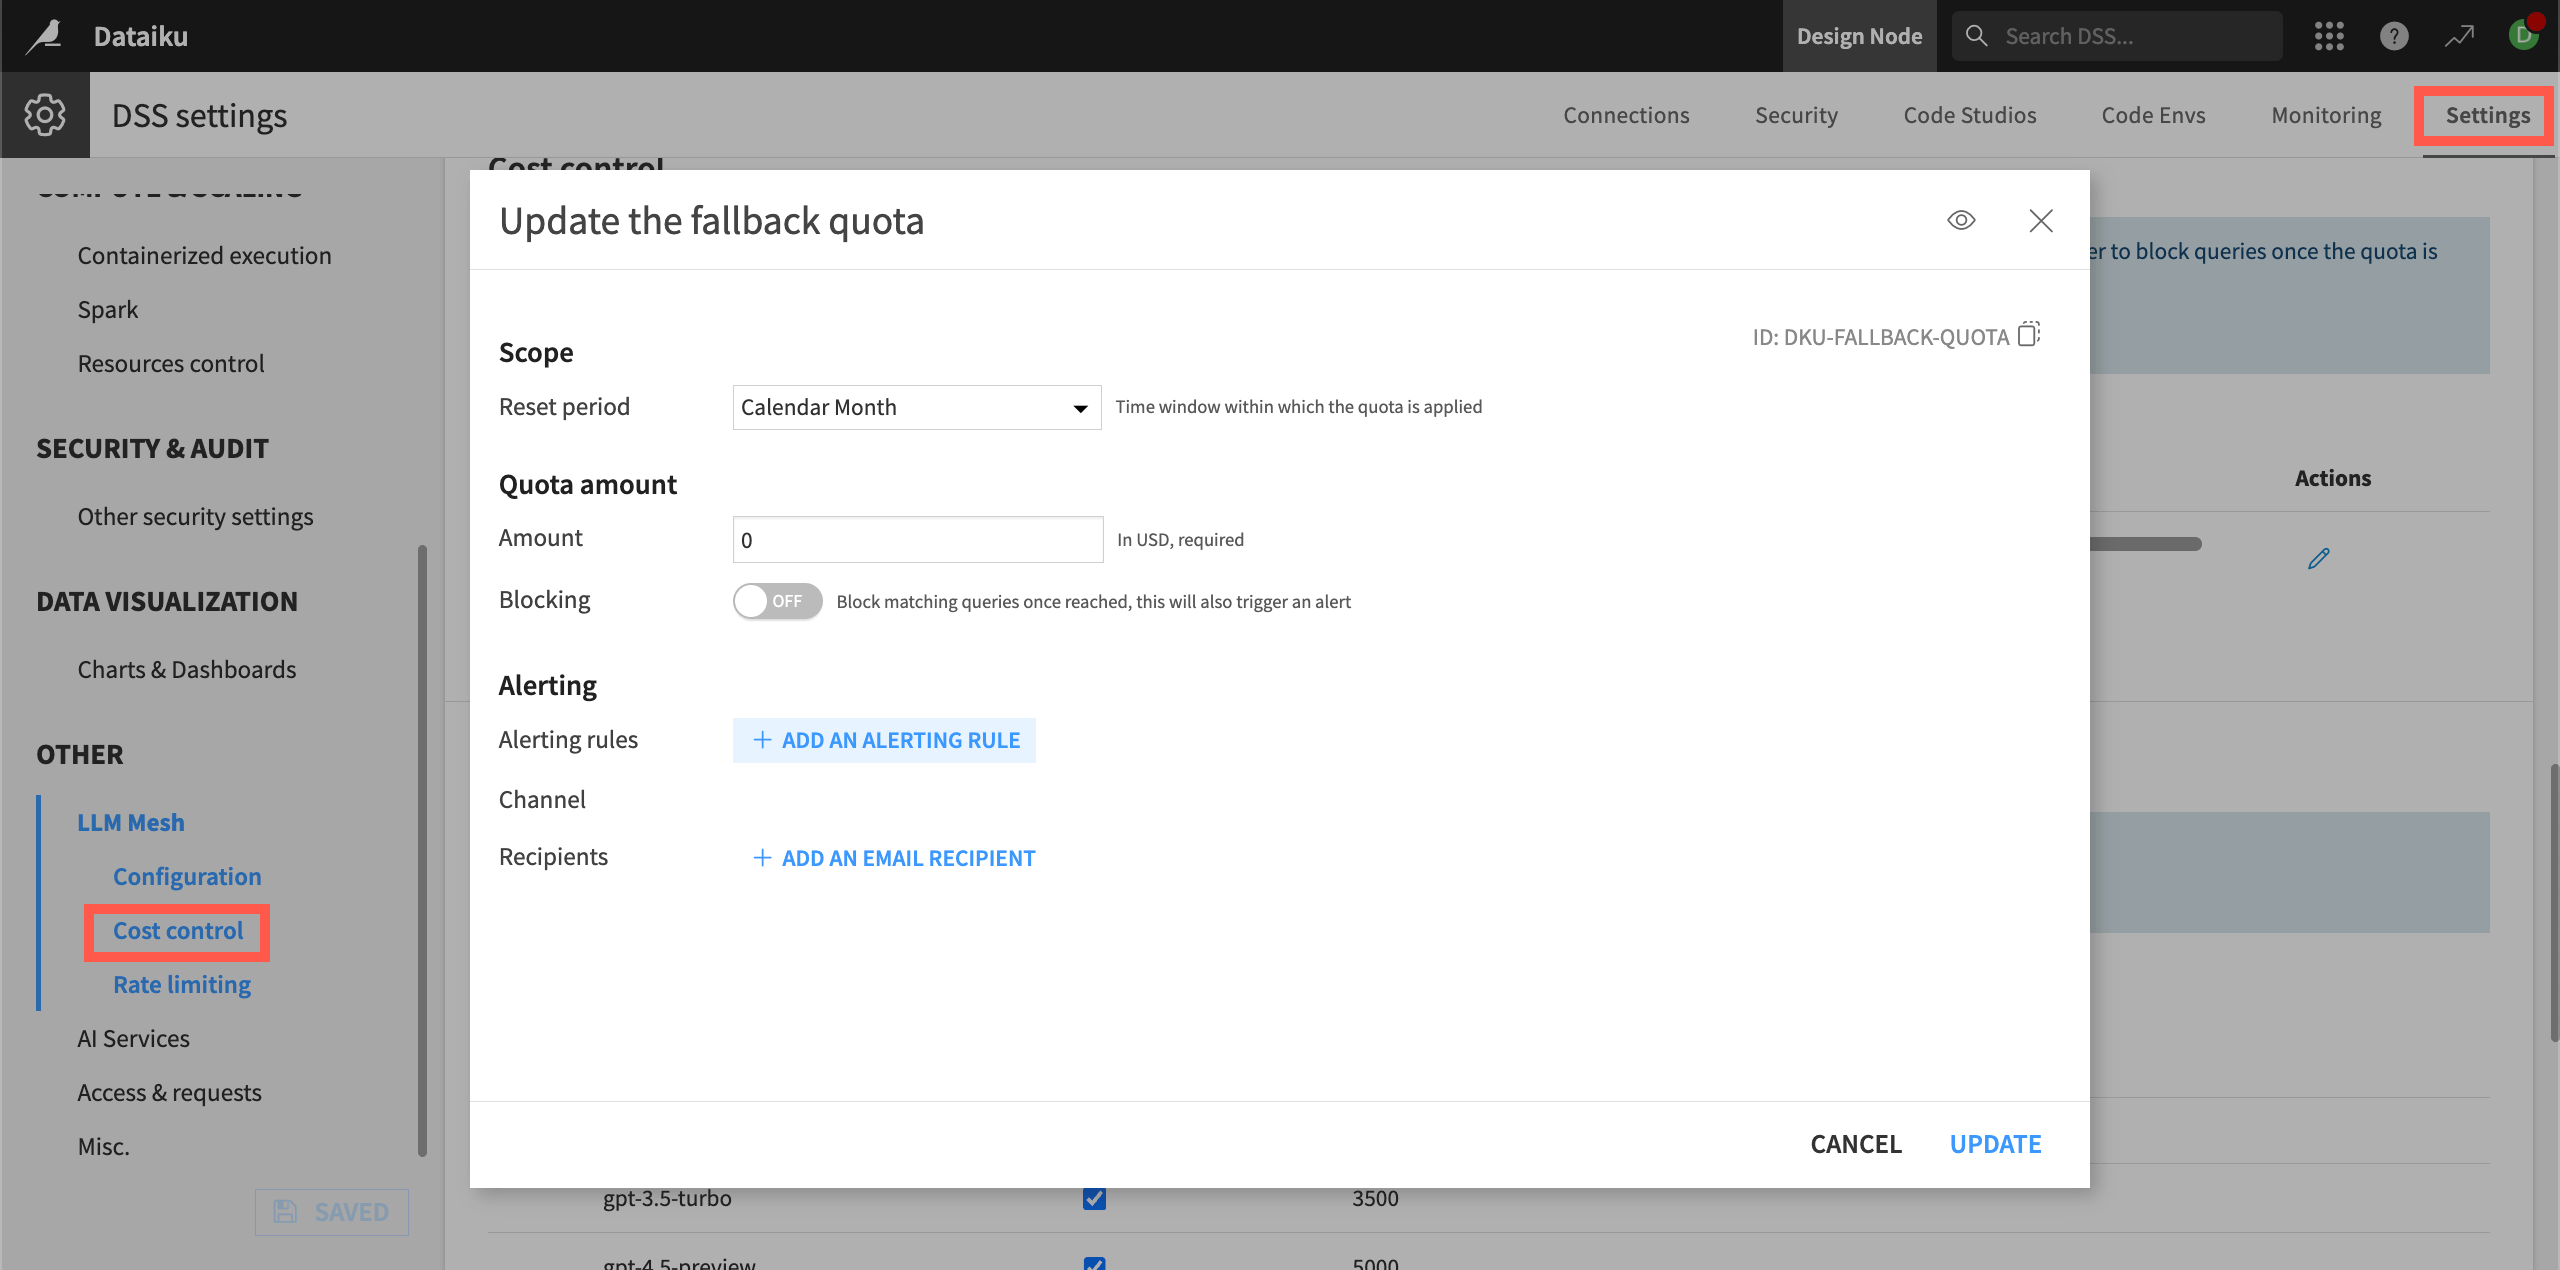
Task: Switch to the Code Envs tab
Action: pos(2152,114)
